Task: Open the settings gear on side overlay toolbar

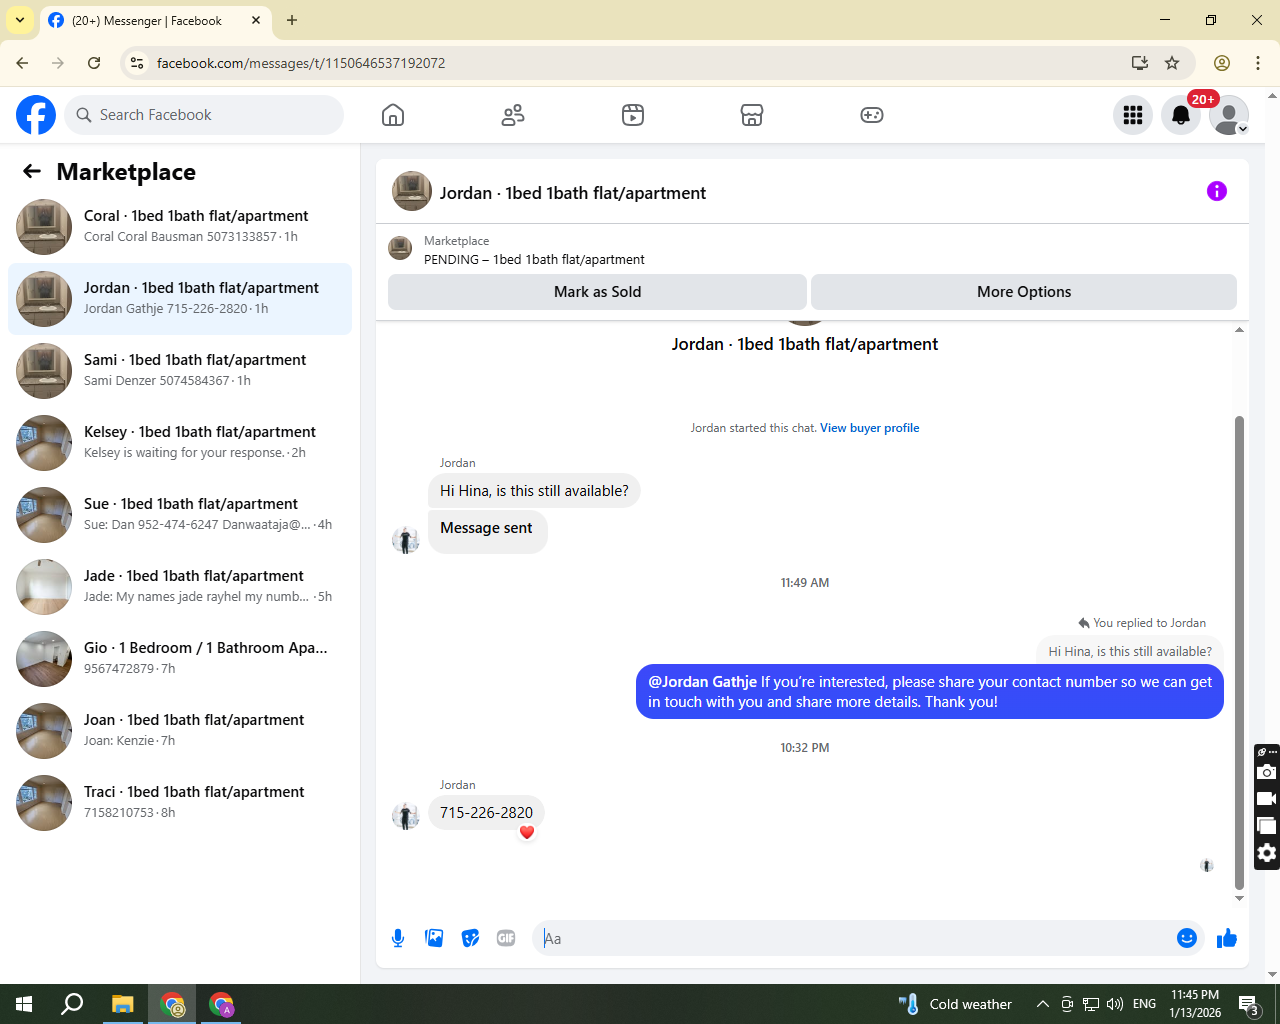Action: pyautogui.click(x=1267, y=853)
